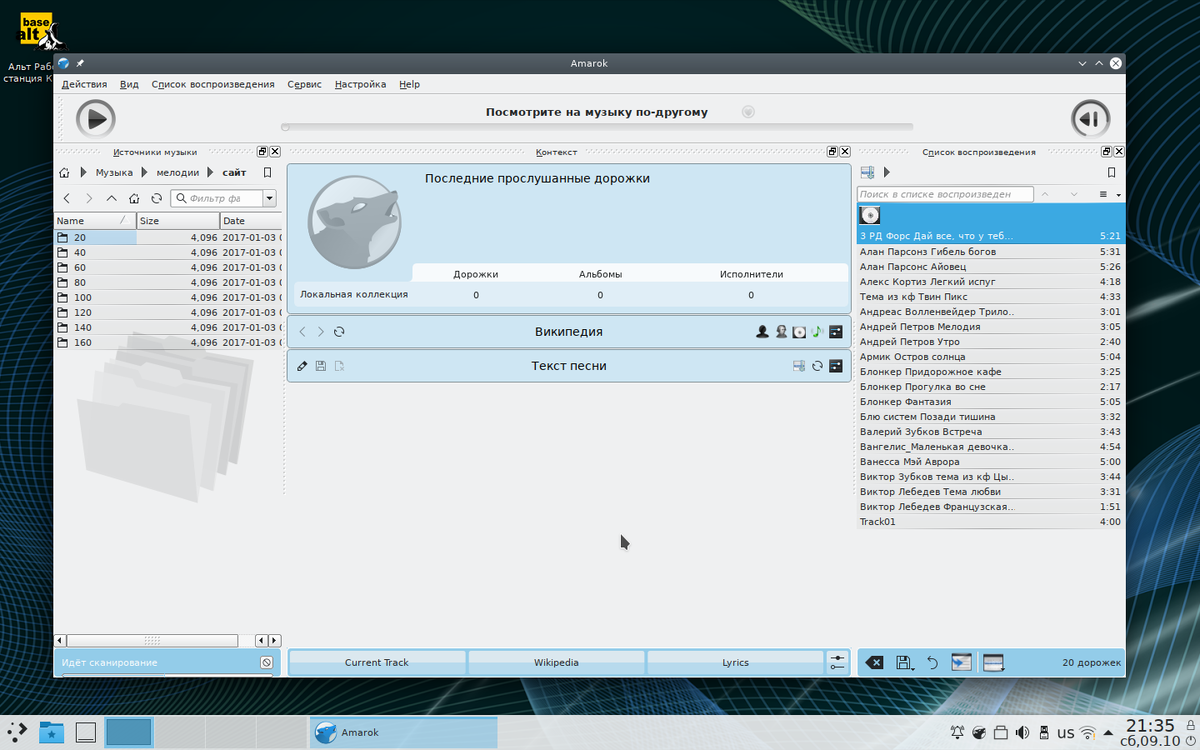The height and width of the screenshot is (750, 1200).
Task: Sort files by Name column
Action: pyautogui.click(x=94, y=221)
